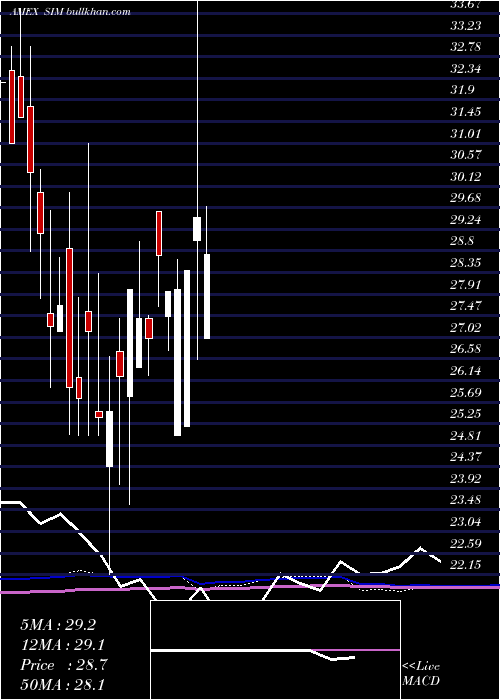
Task: Click the 29.68 price axis label
Action: [x=466, y=198]
